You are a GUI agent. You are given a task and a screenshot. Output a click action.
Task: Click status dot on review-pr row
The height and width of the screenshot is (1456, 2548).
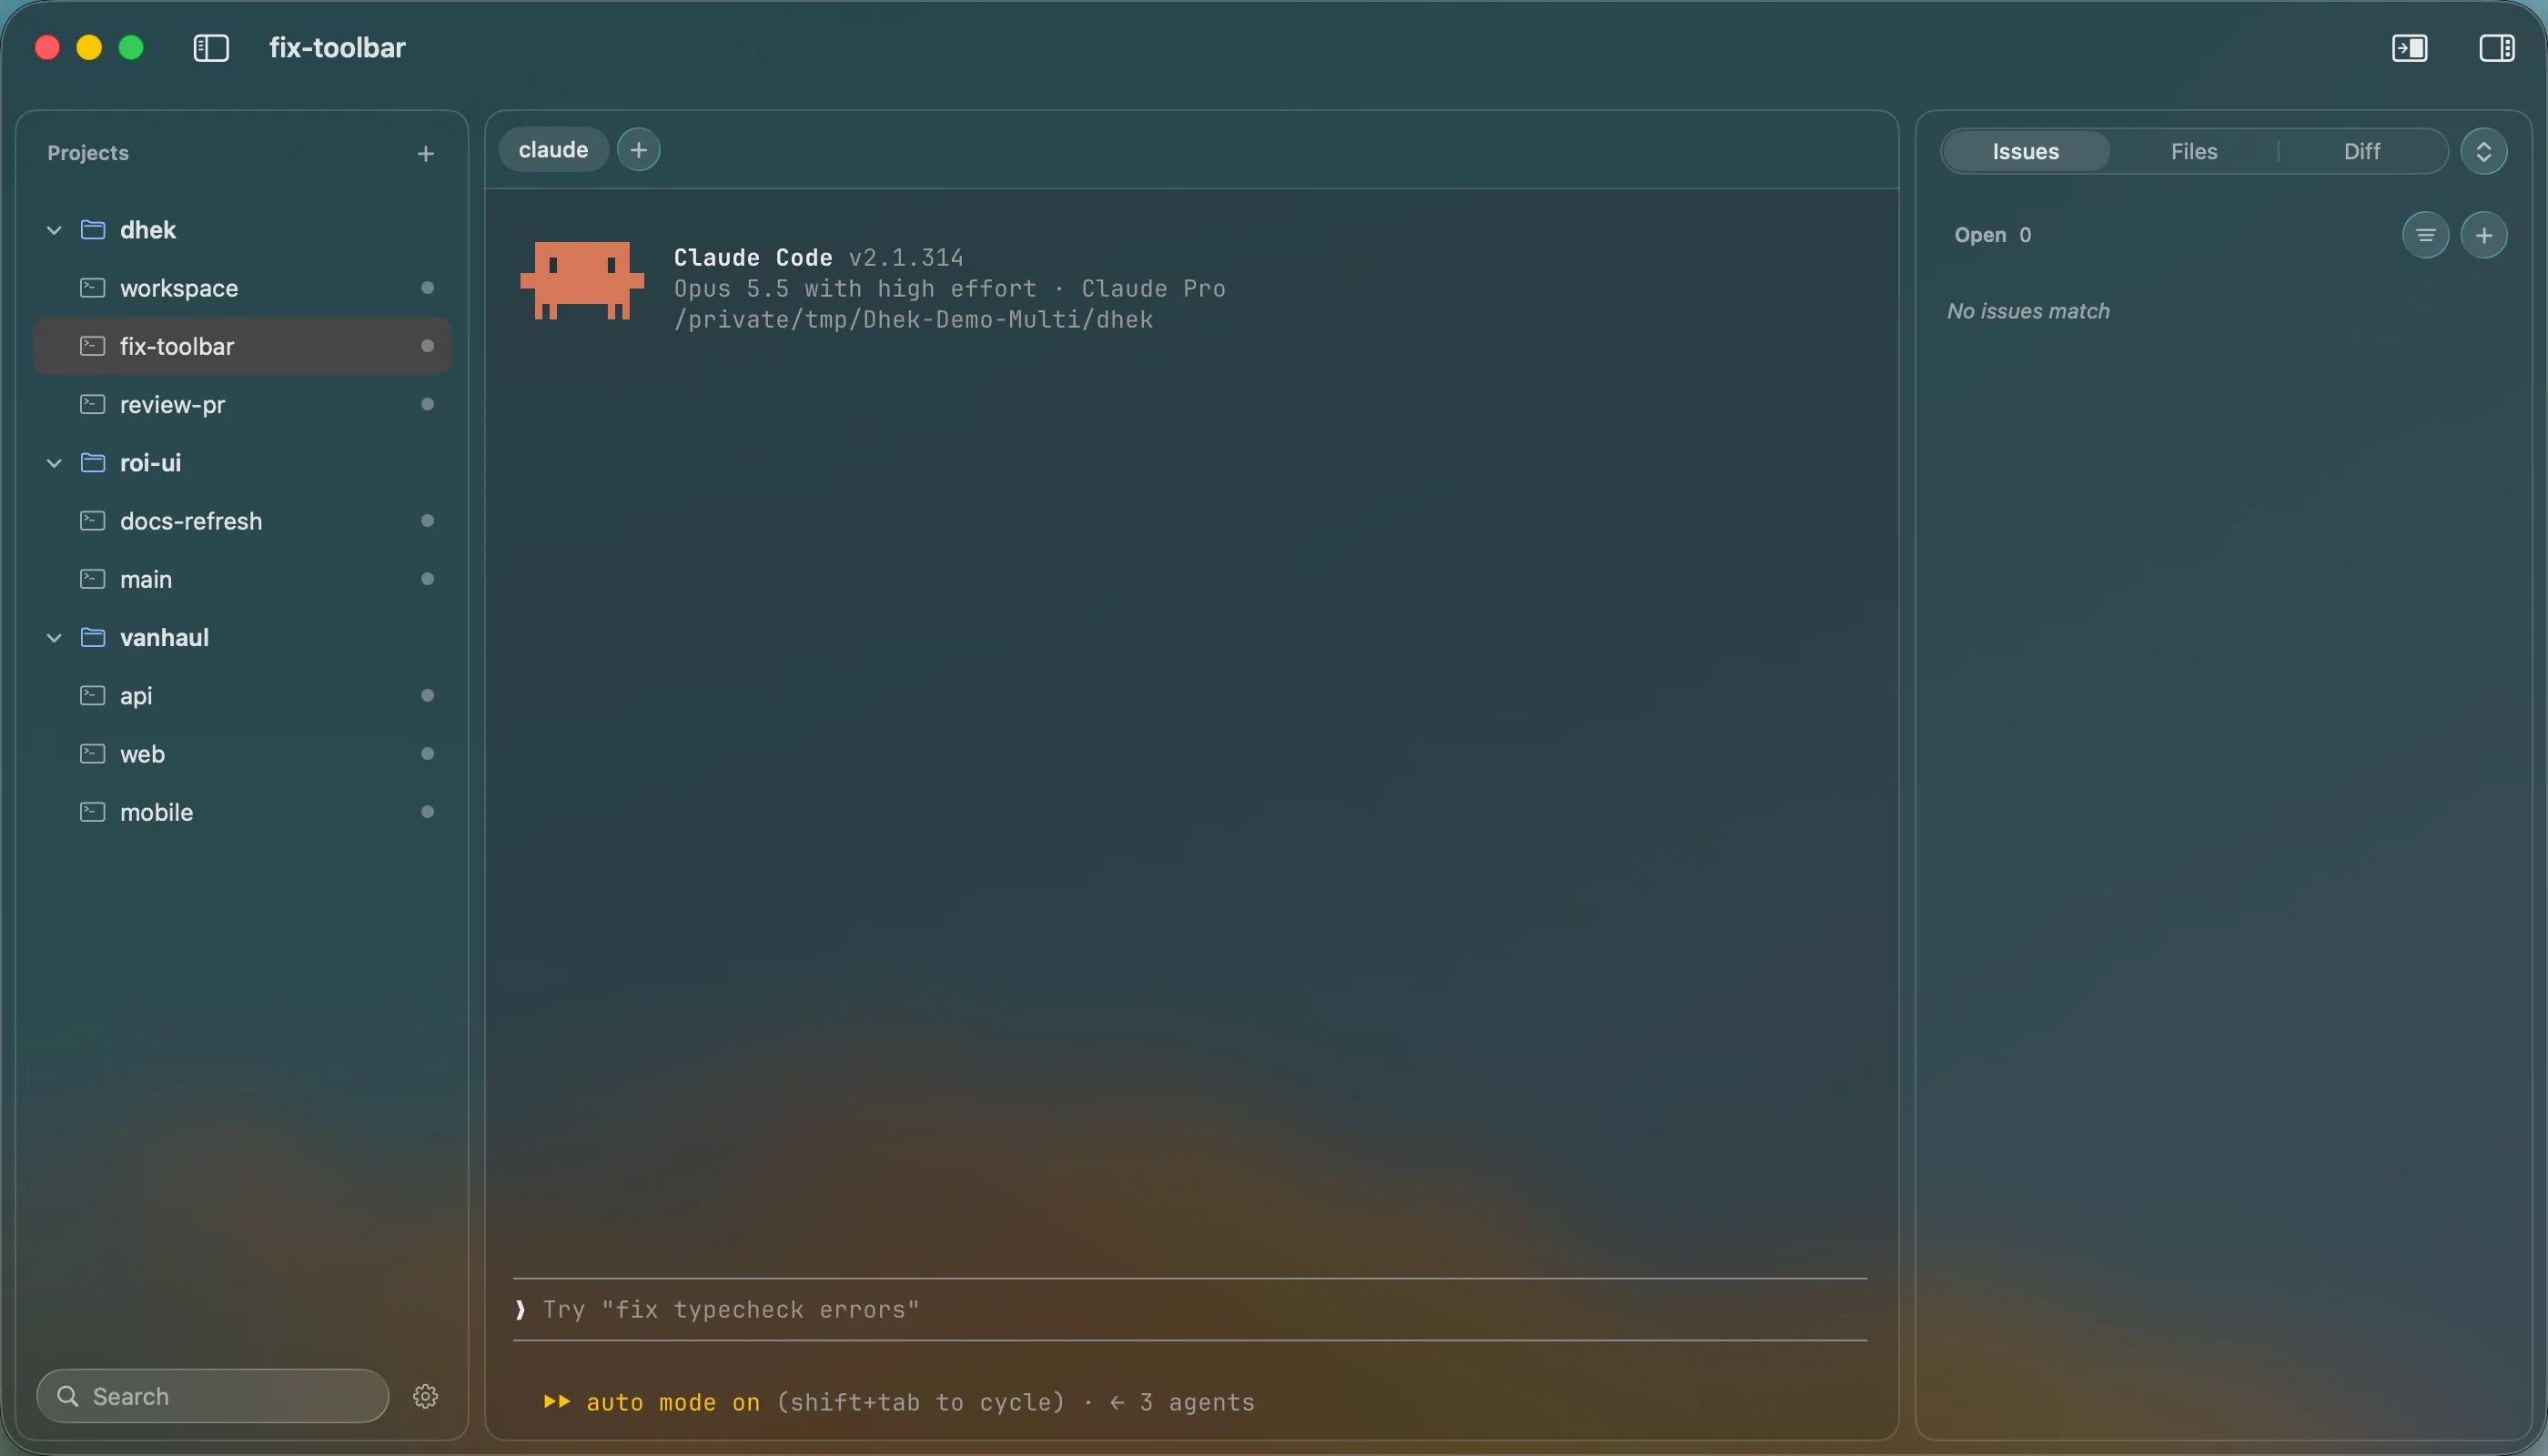tap(428, 404)
